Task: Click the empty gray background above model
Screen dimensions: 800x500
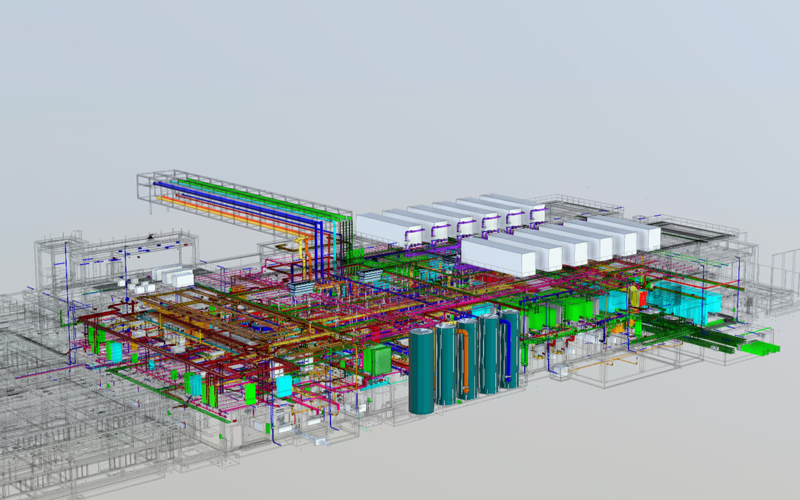Action: (x=400, y=80)
